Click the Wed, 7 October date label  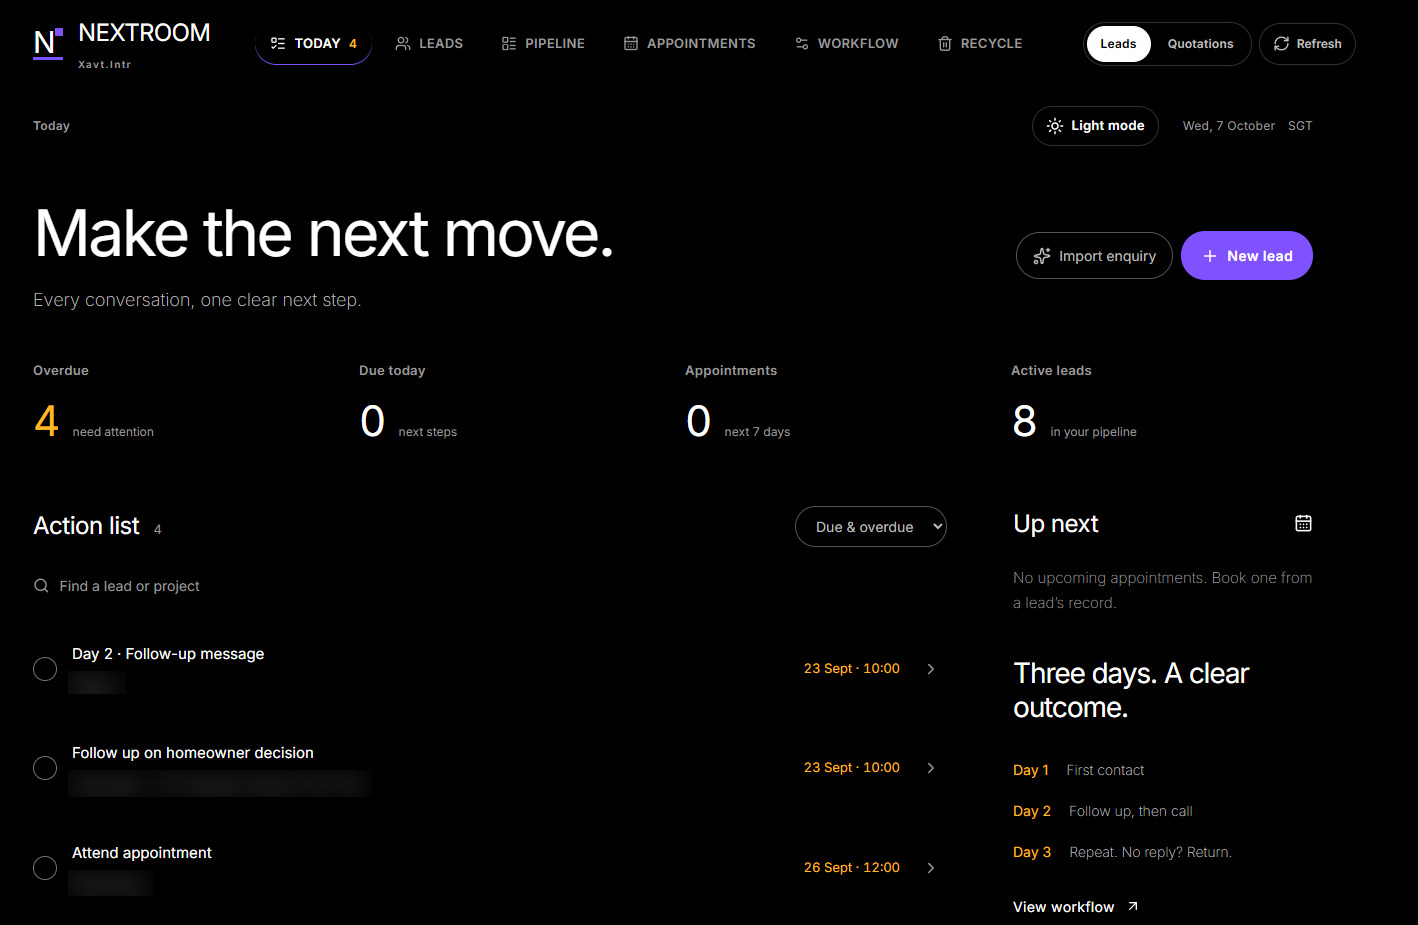click(1229, 126)
